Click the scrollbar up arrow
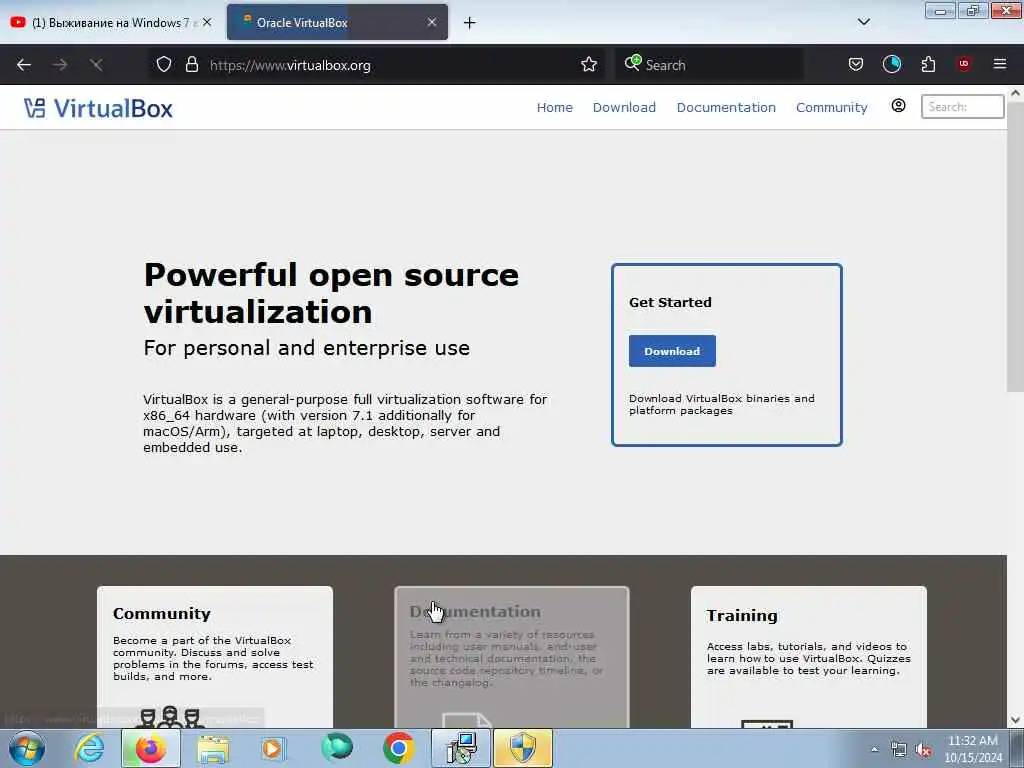Image resolution: width=1024 pixels, height=768 pixels. coord(1015,93)
